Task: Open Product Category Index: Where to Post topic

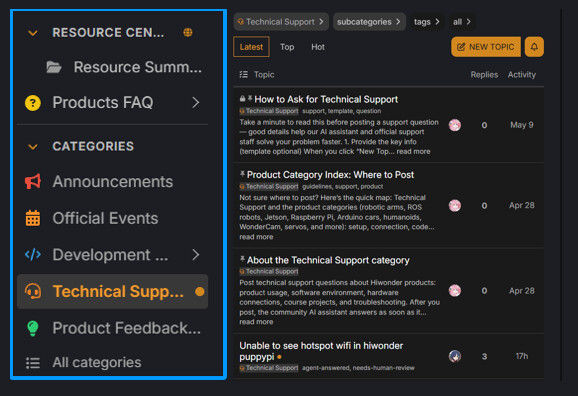Action: click(330, 175)
